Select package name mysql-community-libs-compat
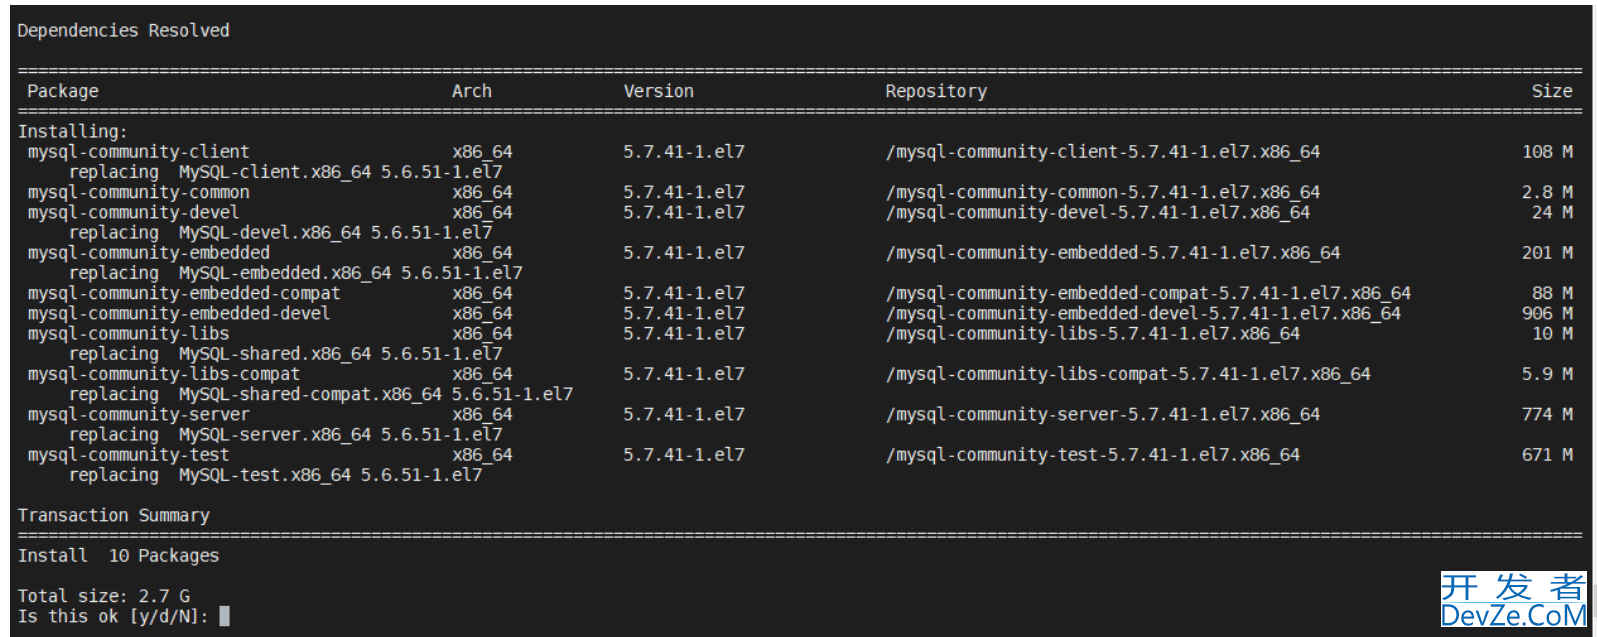The width and height of the screenshot is (1597, 637). [163, 374]
